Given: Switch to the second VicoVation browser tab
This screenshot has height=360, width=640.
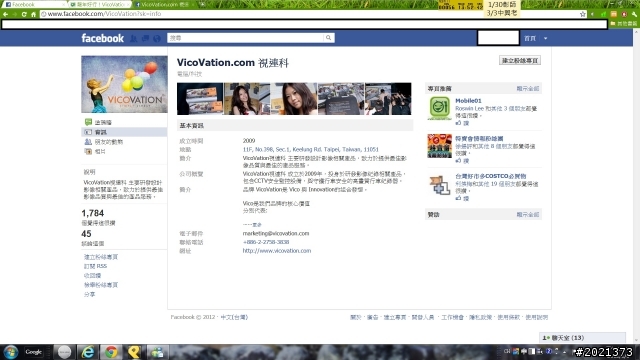Looking at the screenshot, I should point(99,4).
